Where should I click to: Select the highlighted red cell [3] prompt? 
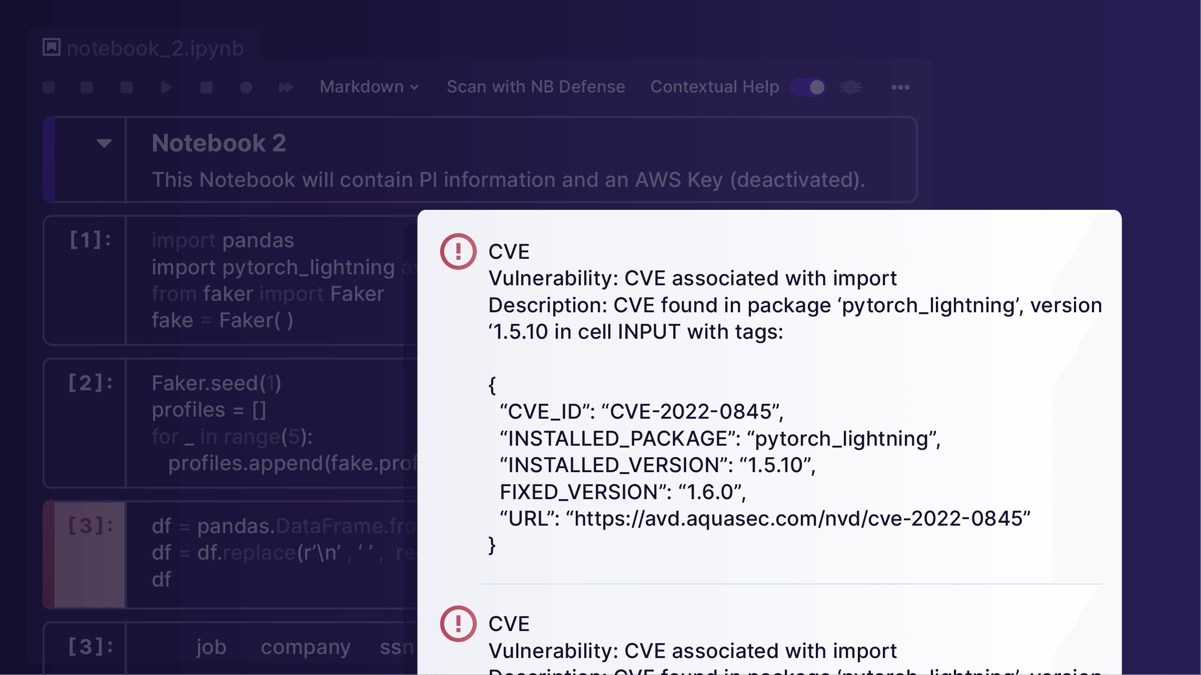point(90,526)
